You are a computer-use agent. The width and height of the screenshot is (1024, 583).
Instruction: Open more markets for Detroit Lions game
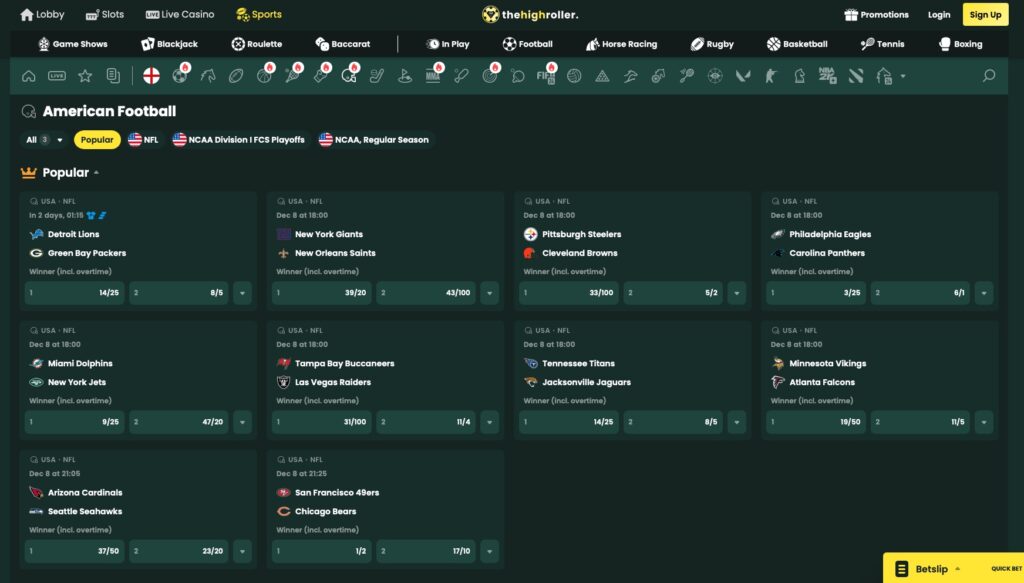[x=242, y=293]
